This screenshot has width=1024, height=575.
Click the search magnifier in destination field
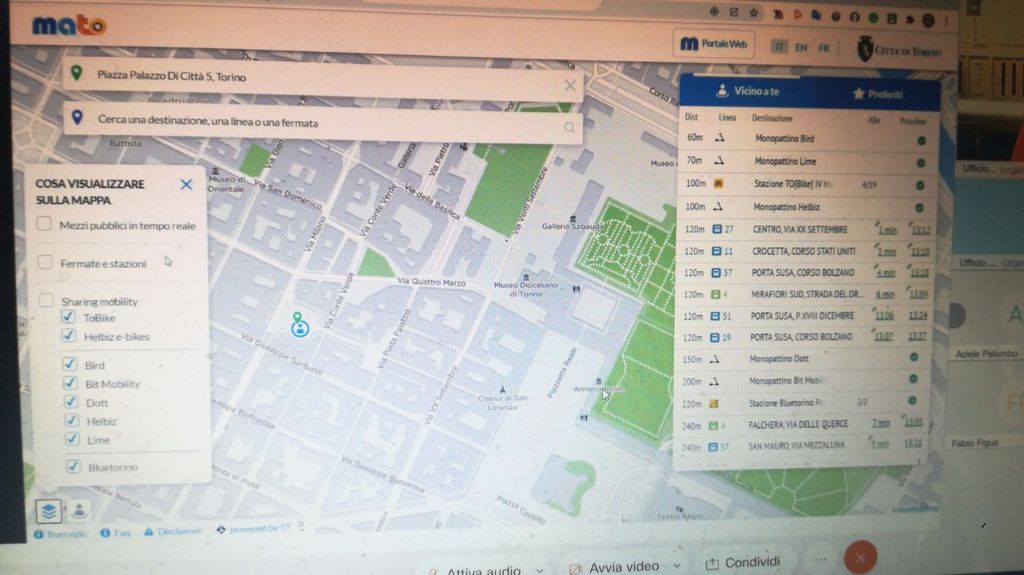click(570, 127)
